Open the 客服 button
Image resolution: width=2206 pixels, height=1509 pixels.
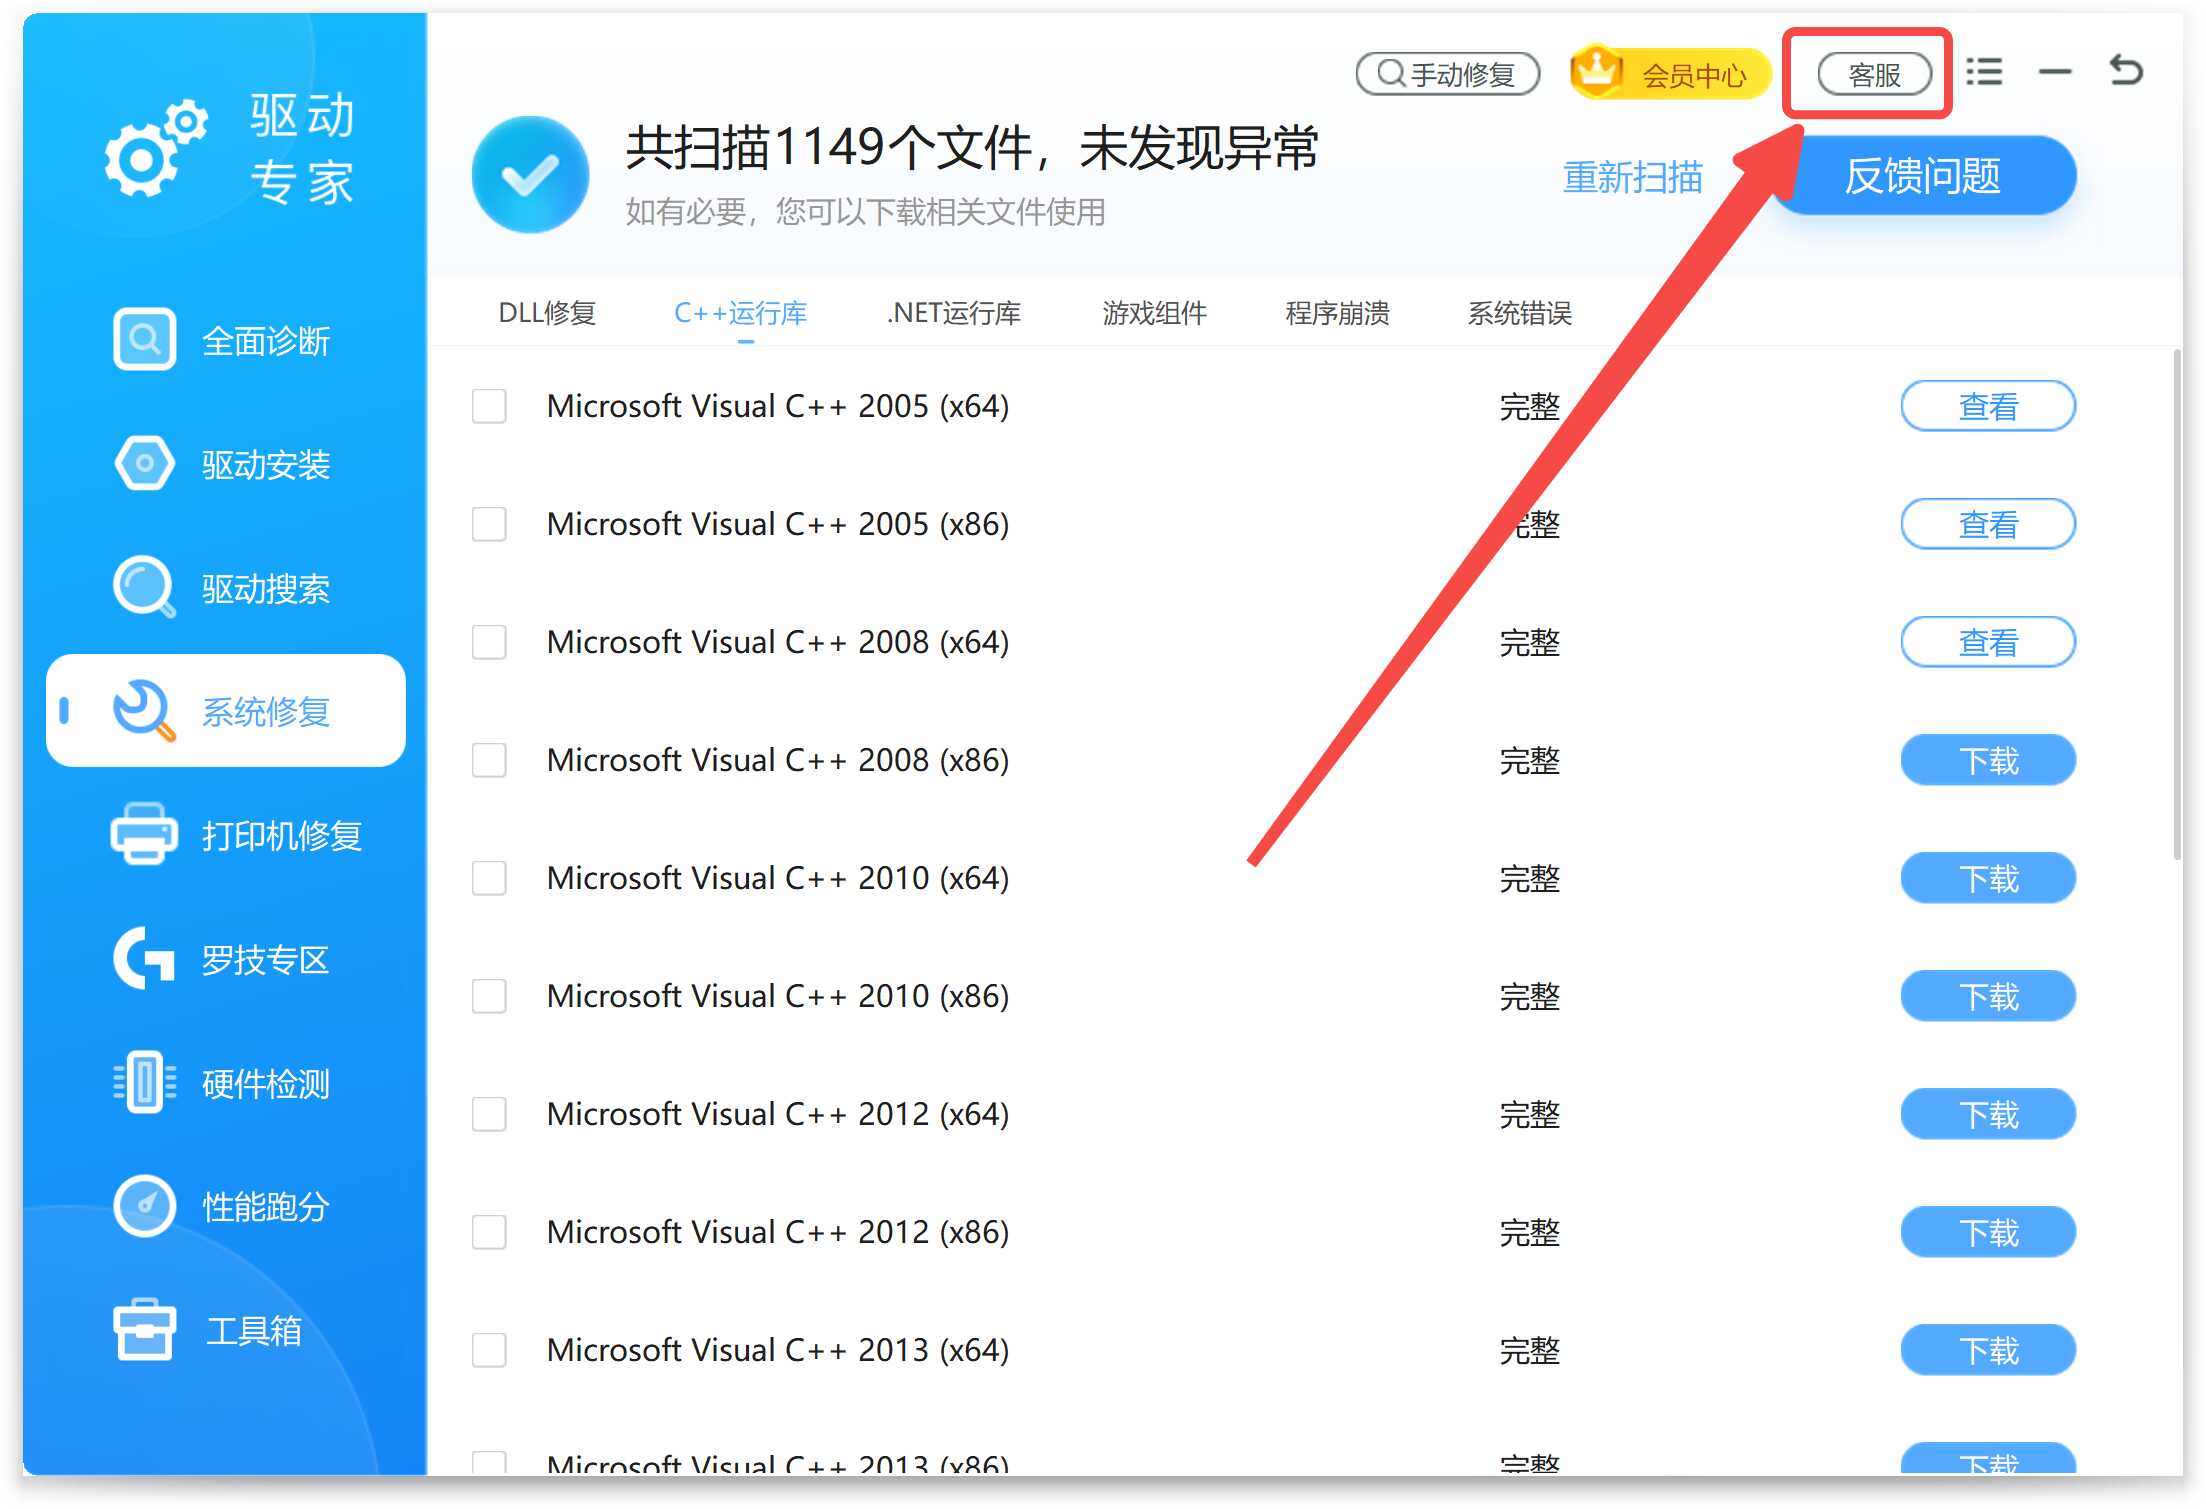pos(1875,74)
